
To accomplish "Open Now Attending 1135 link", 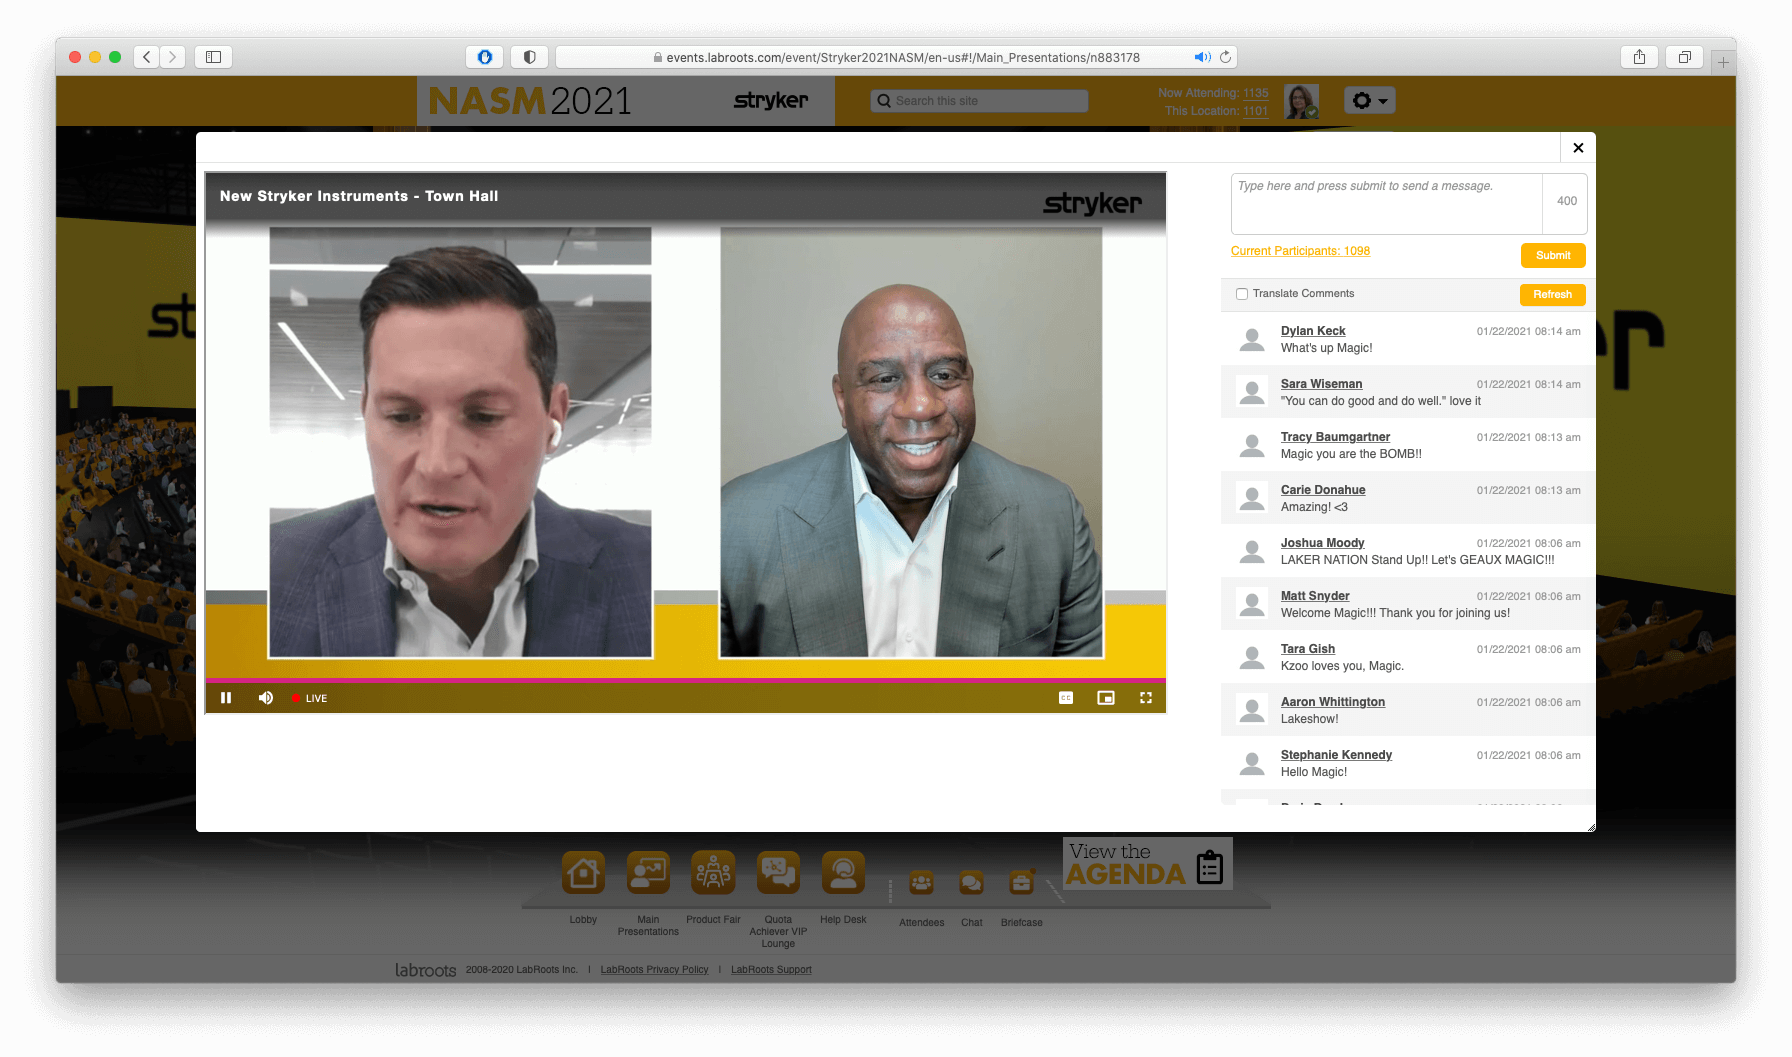I will click(x=1255, y=93).
